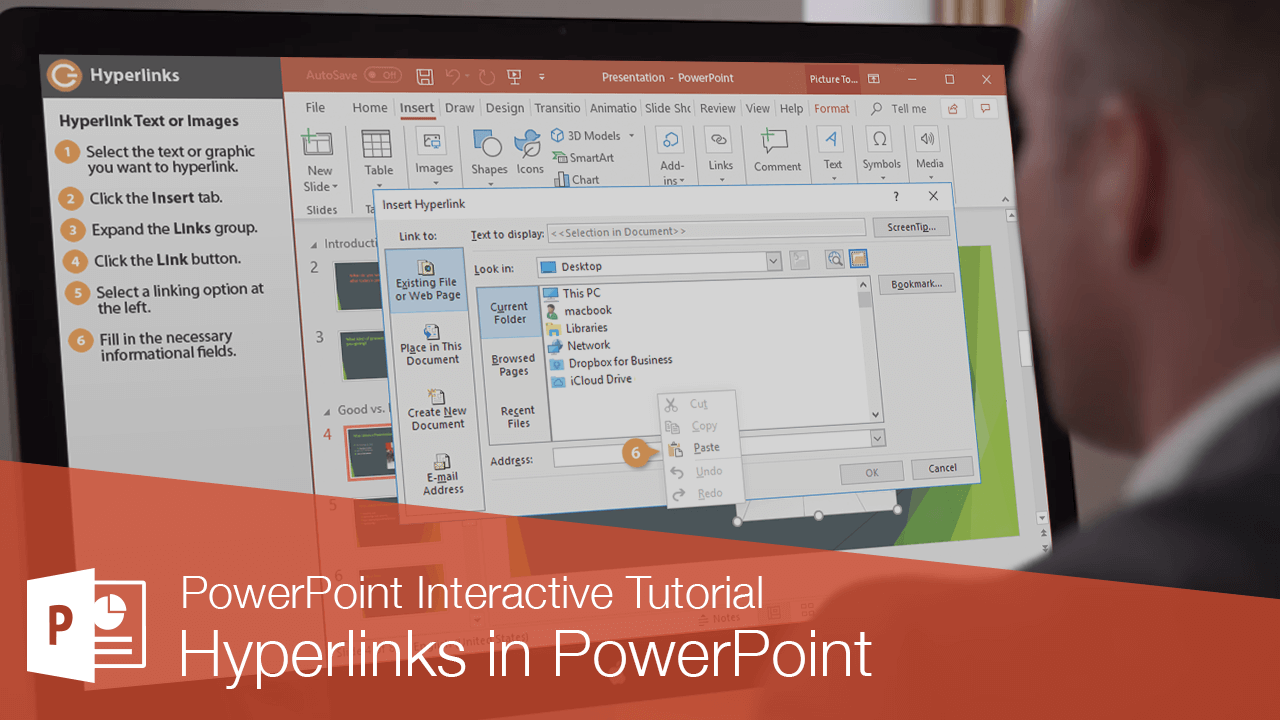The image size is (1280, 720).
Task: Add a Comment to the slide
Action: [777, 152]
